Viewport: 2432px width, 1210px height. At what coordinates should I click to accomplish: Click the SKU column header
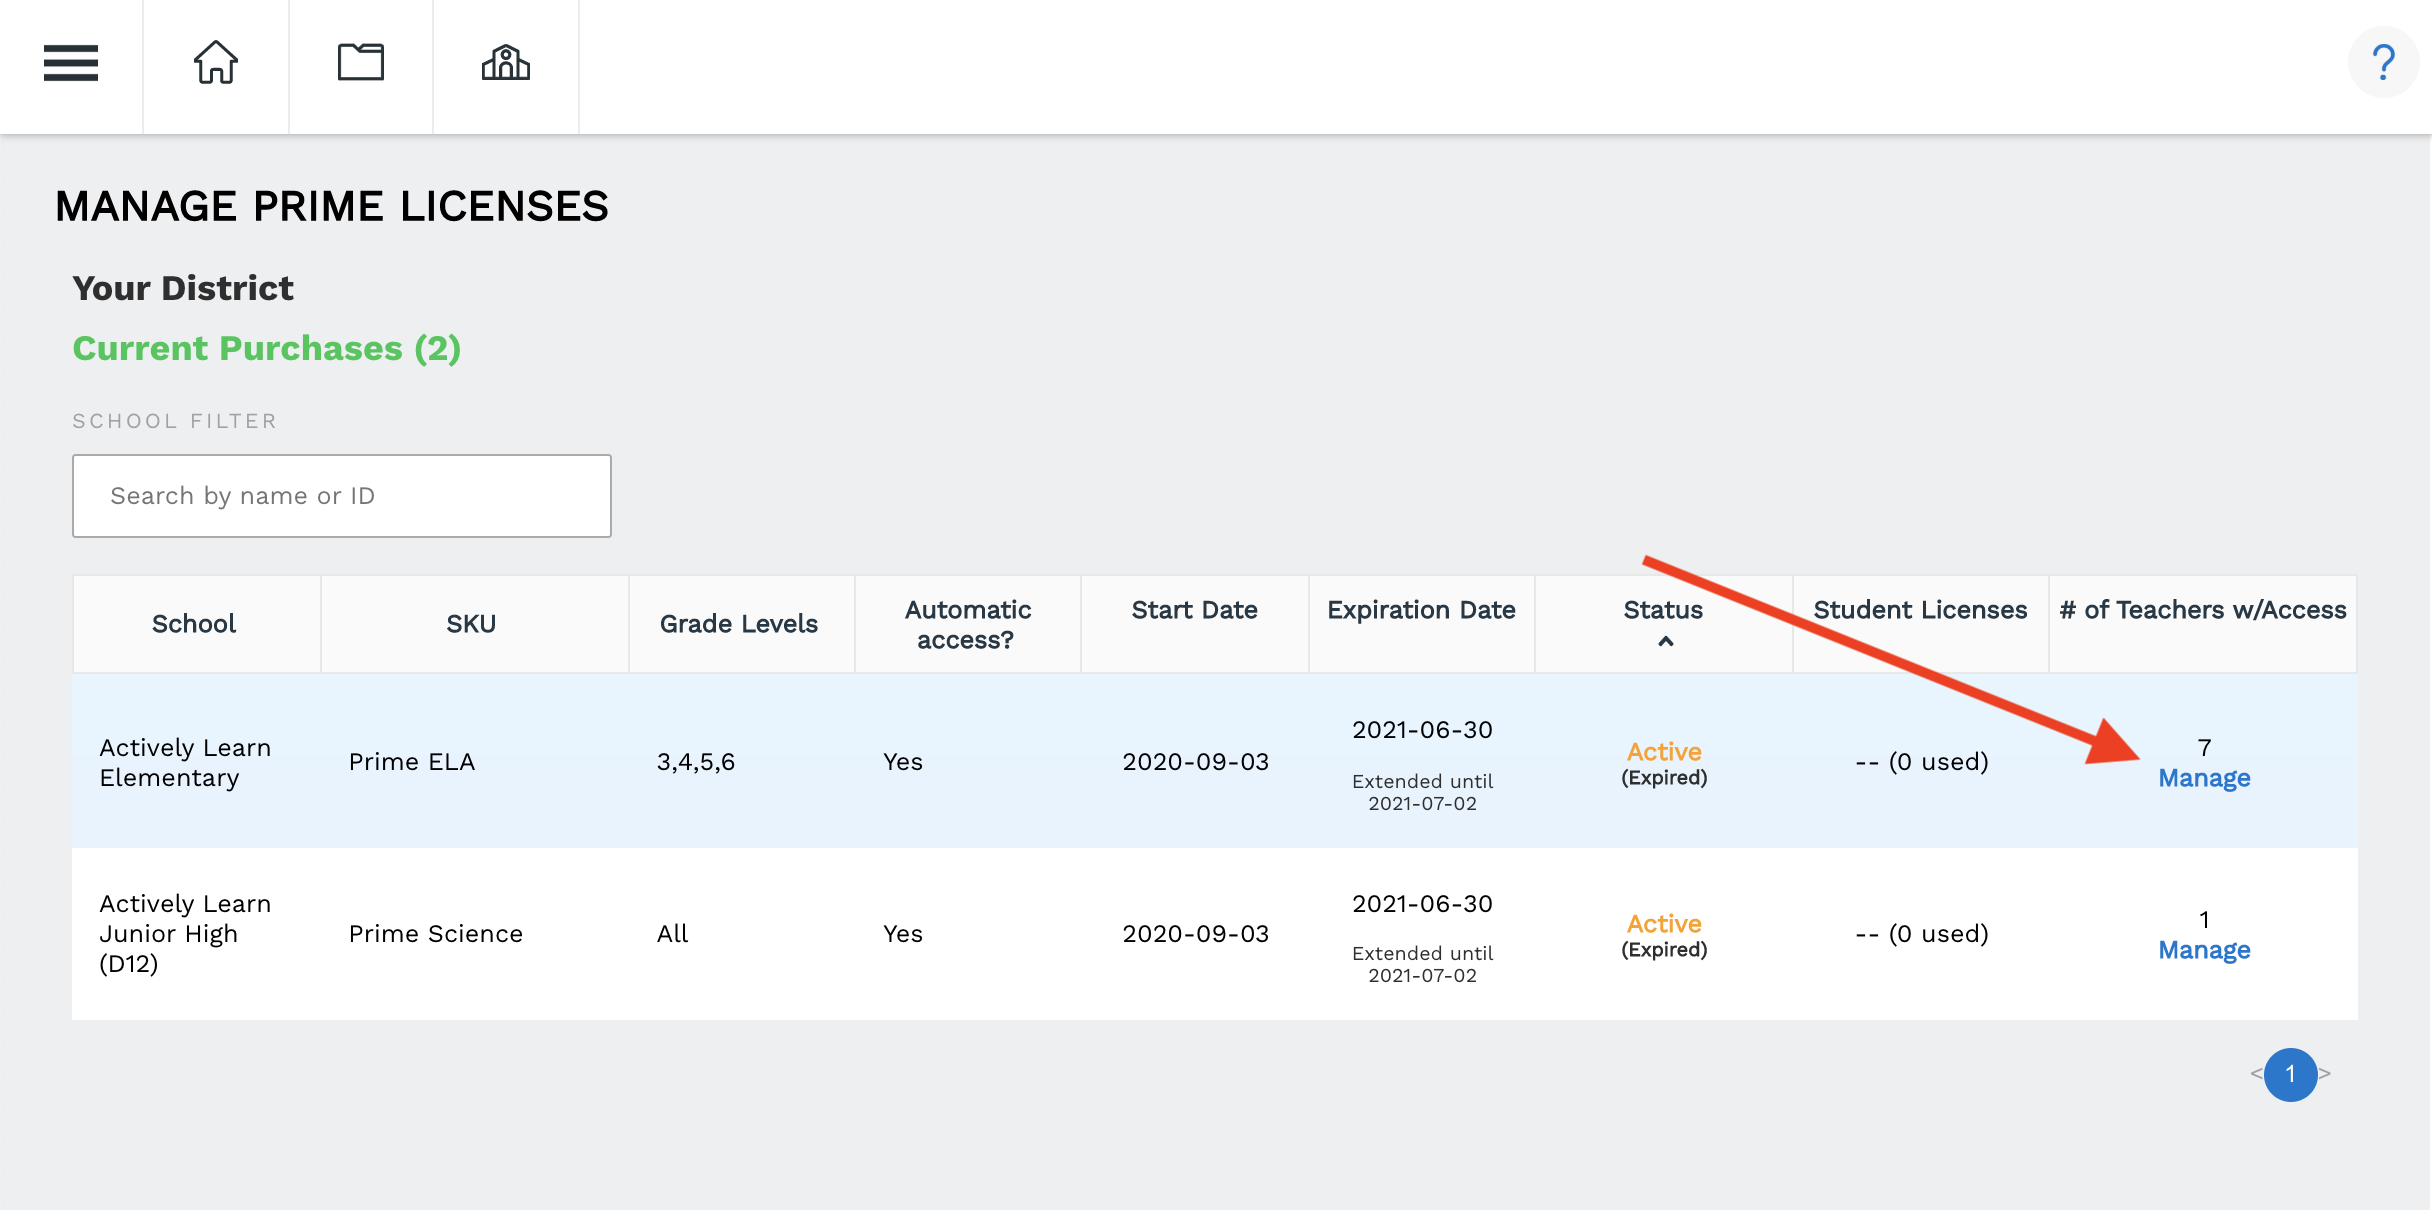coord(471,624)
